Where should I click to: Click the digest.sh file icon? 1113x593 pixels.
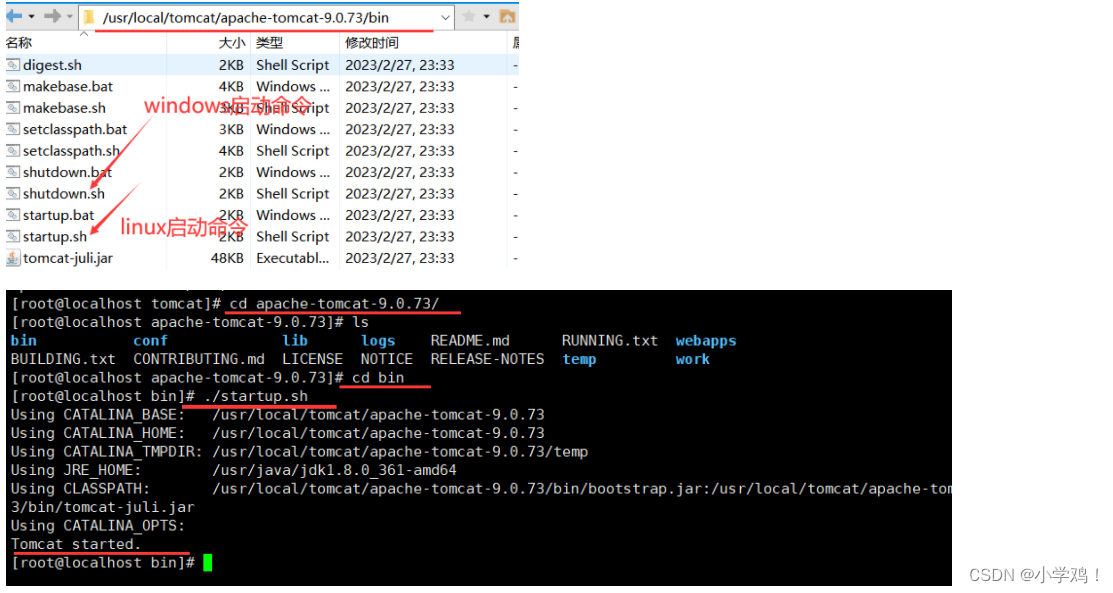13,65
